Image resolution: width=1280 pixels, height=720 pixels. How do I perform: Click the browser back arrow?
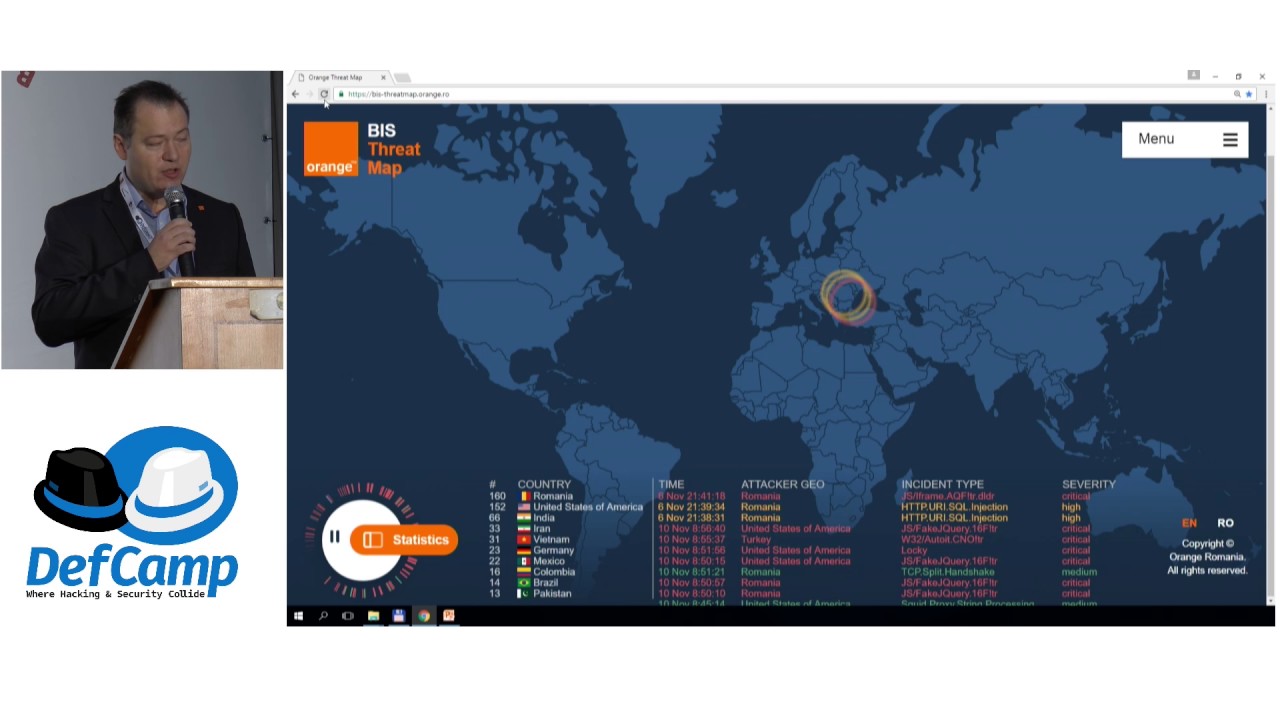click(x=295, y=94)
